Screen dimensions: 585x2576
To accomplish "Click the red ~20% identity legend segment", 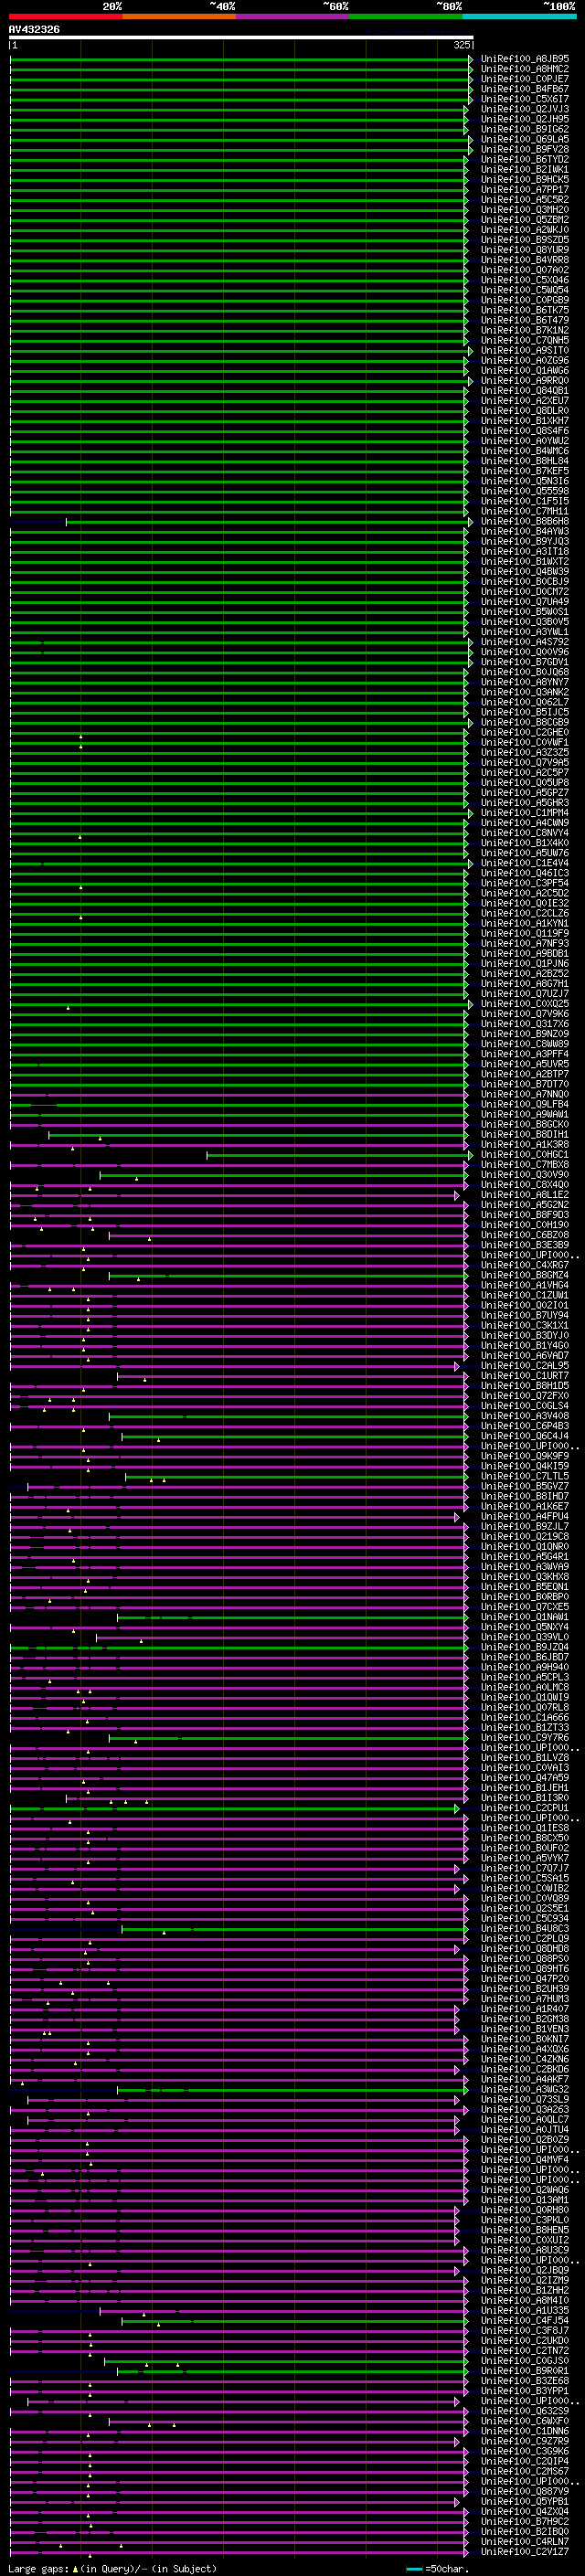I will [66, 16].
